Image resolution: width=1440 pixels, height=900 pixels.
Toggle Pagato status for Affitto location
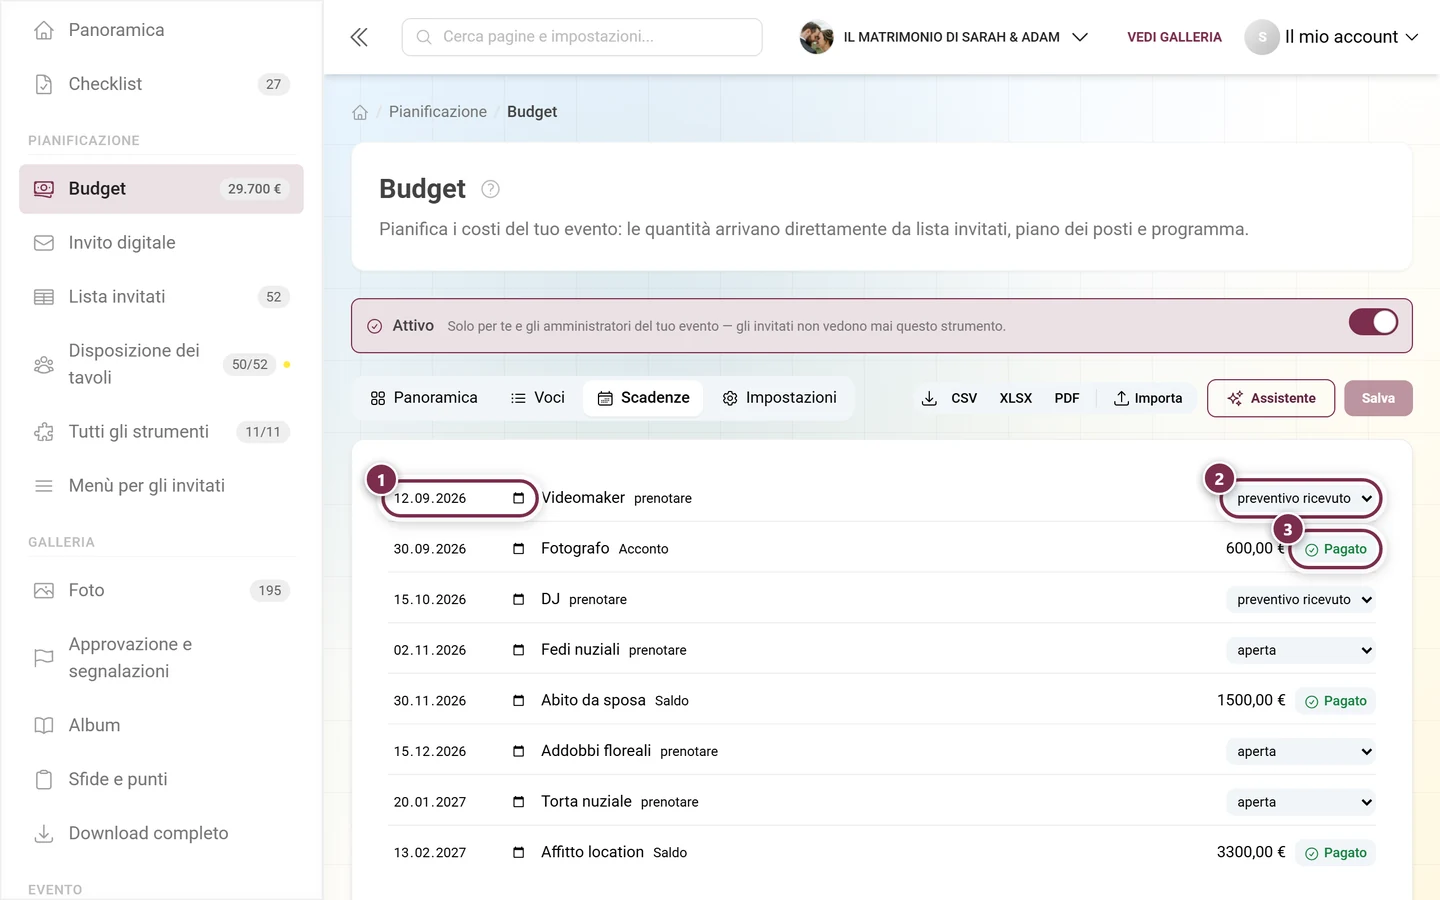coord(1335,853)
